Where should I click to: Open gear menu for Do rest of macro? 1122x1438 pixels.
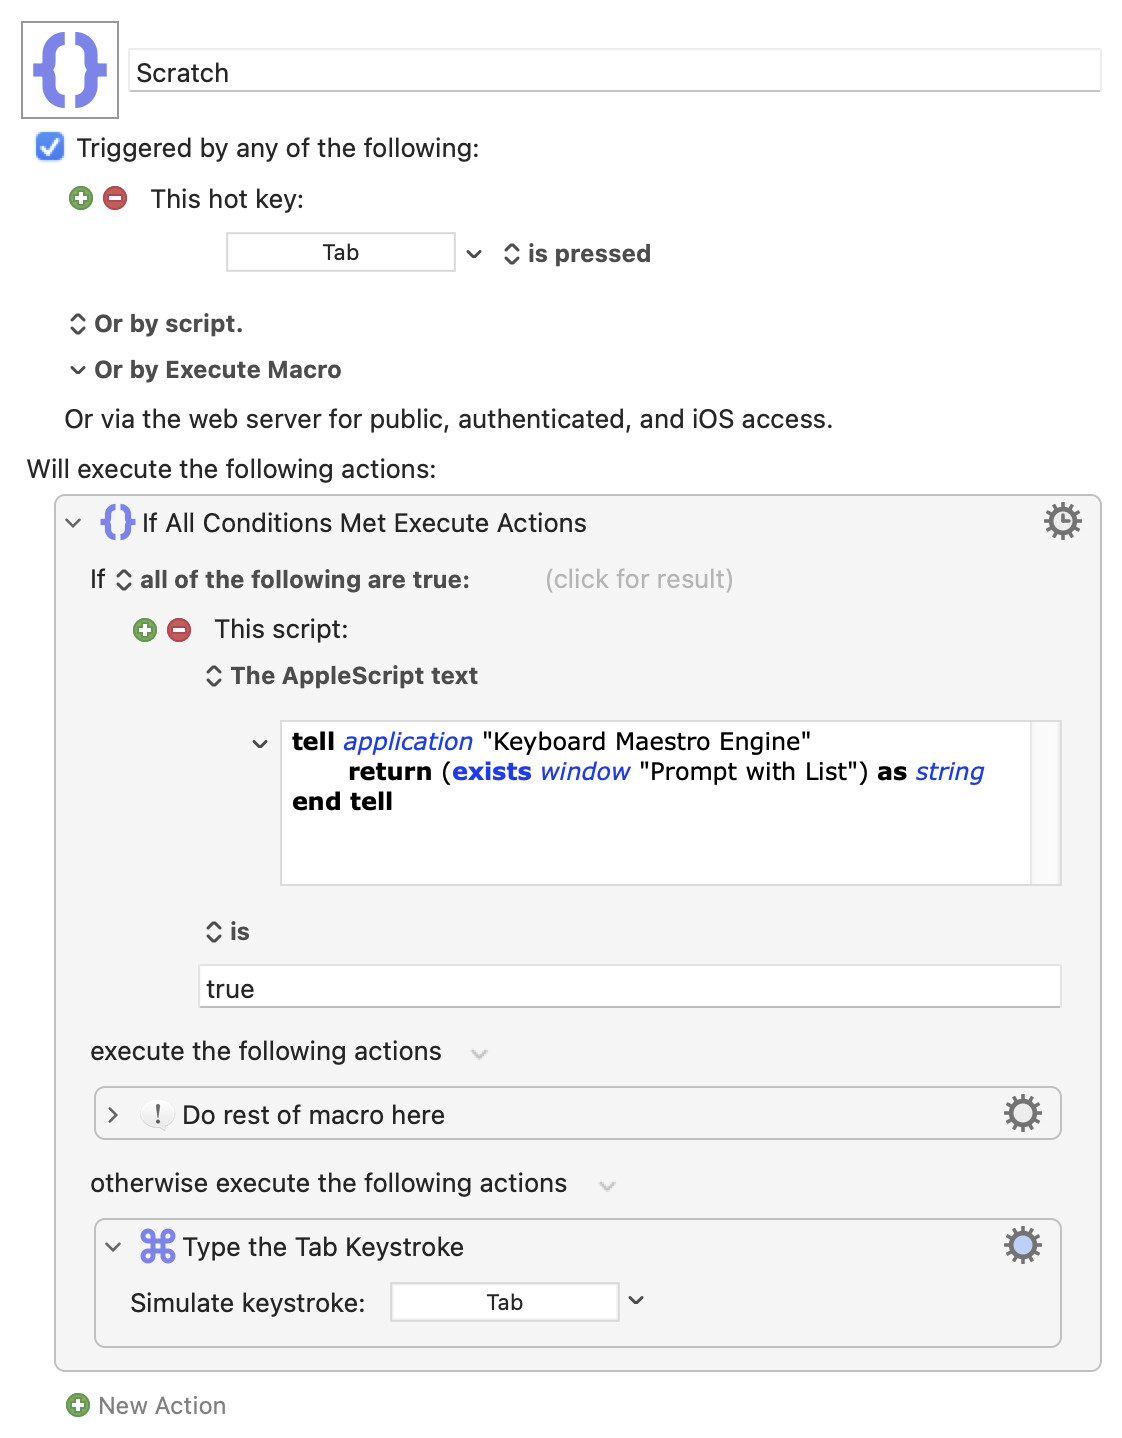(1022, 1113)
